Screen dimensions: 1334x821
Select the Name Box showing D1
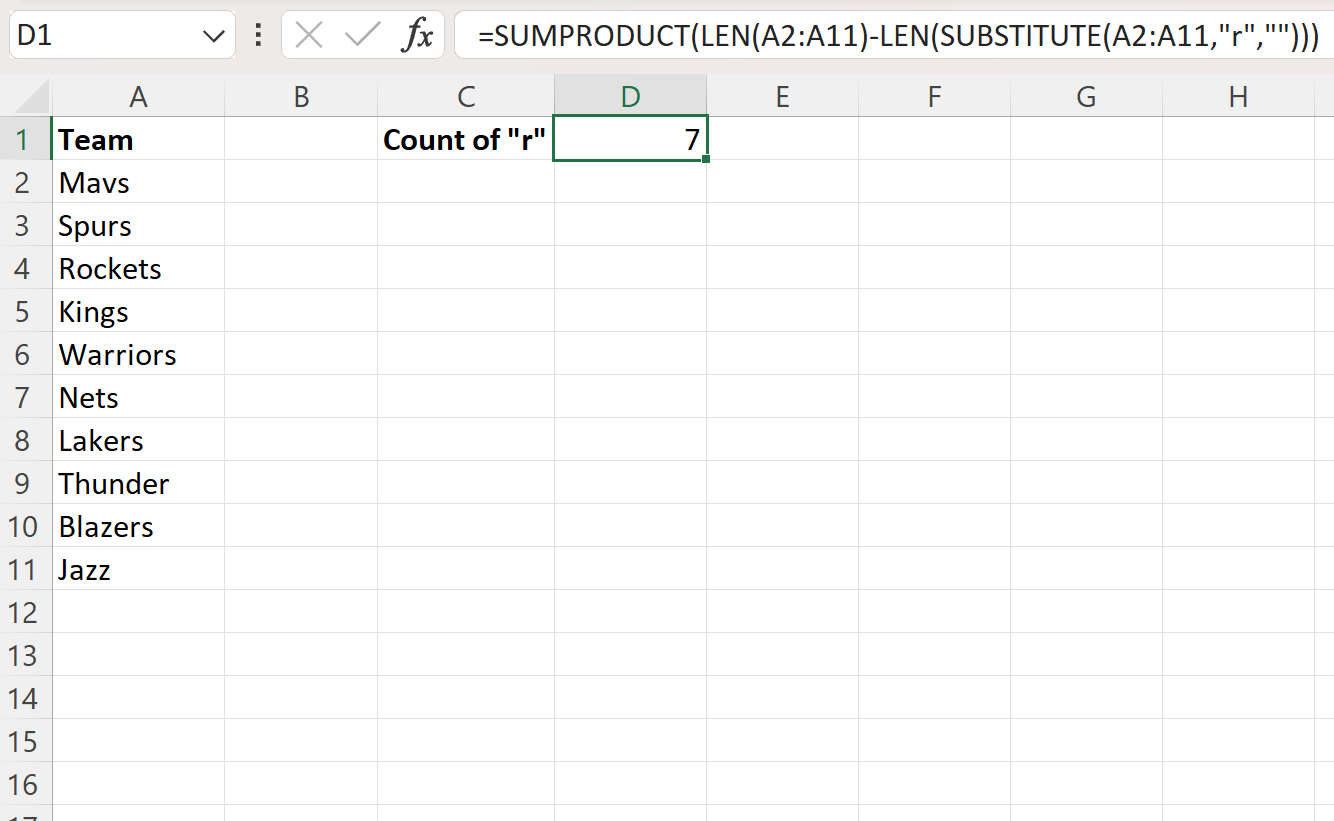coord(110,35)
